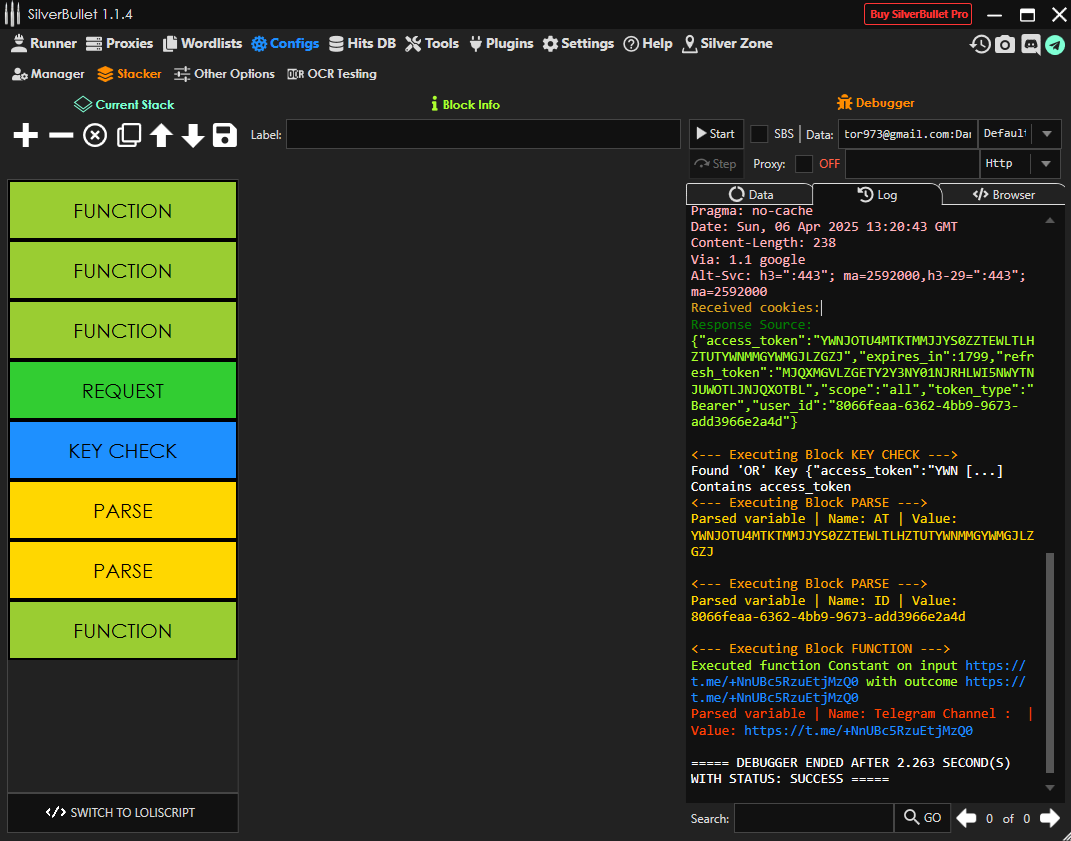The image size is (1071, 841).
Task: Toggle the Proxy checkbox
Action: pyautogui.click(x=804, y=164)
